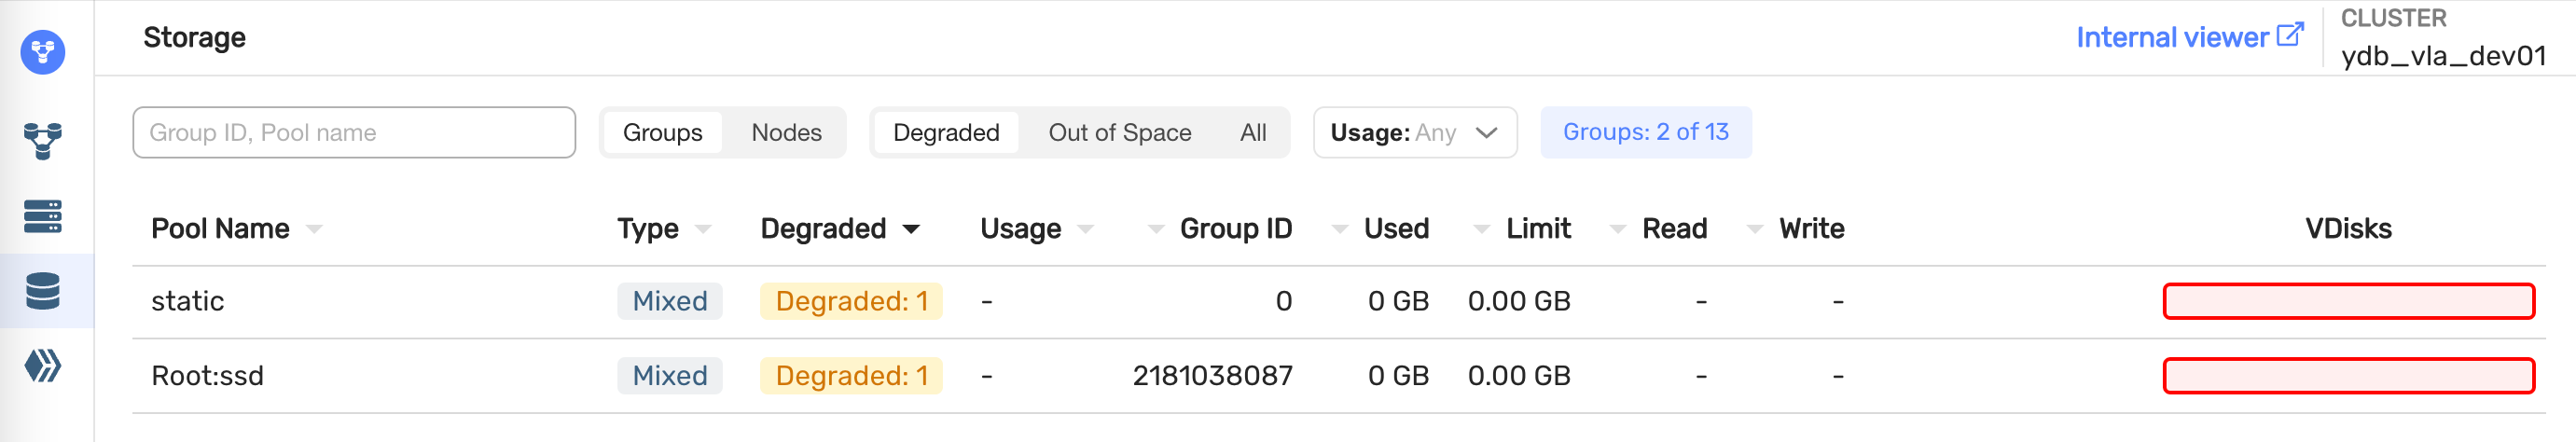Click the sort arrow beside Pool Name header
Screen dimensions: 2576x442
pos(314,230)
